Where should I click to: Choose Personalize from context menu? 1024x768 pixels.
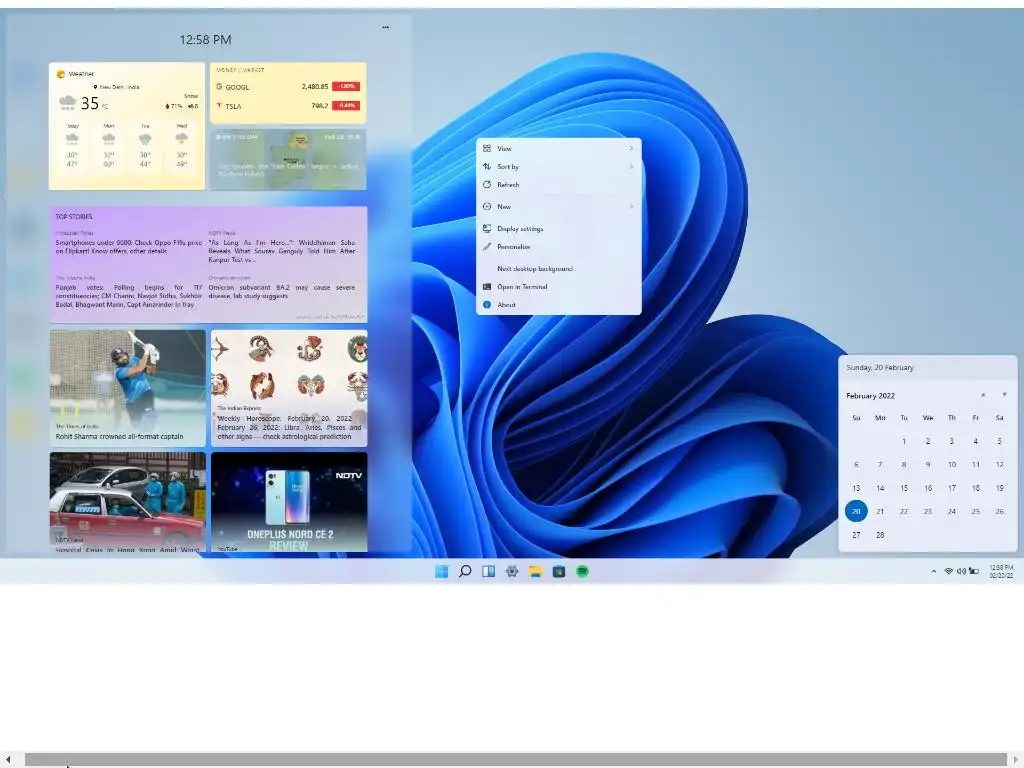(x=559, y=247)
